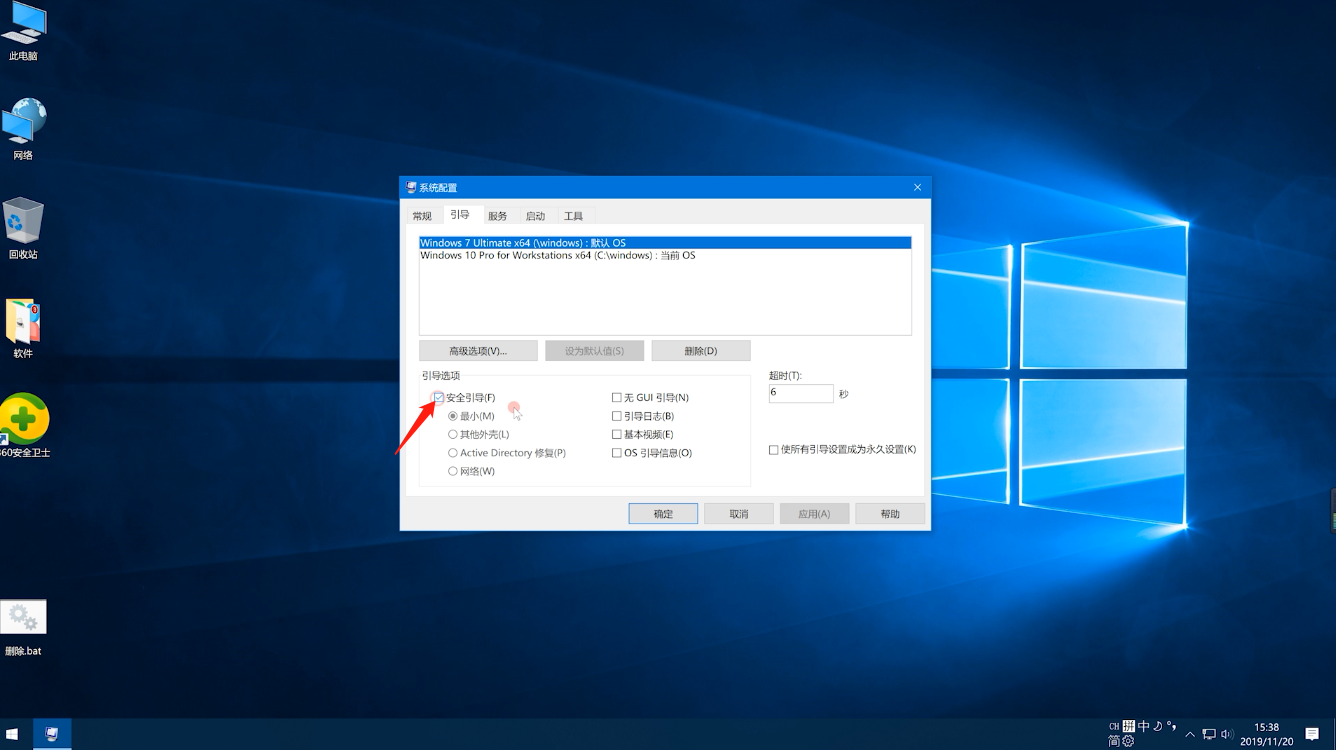This screenshot has width=1336, height=750.
Task: Click the System Configuration taskbar icon
Action: click(x=52, y=734)
